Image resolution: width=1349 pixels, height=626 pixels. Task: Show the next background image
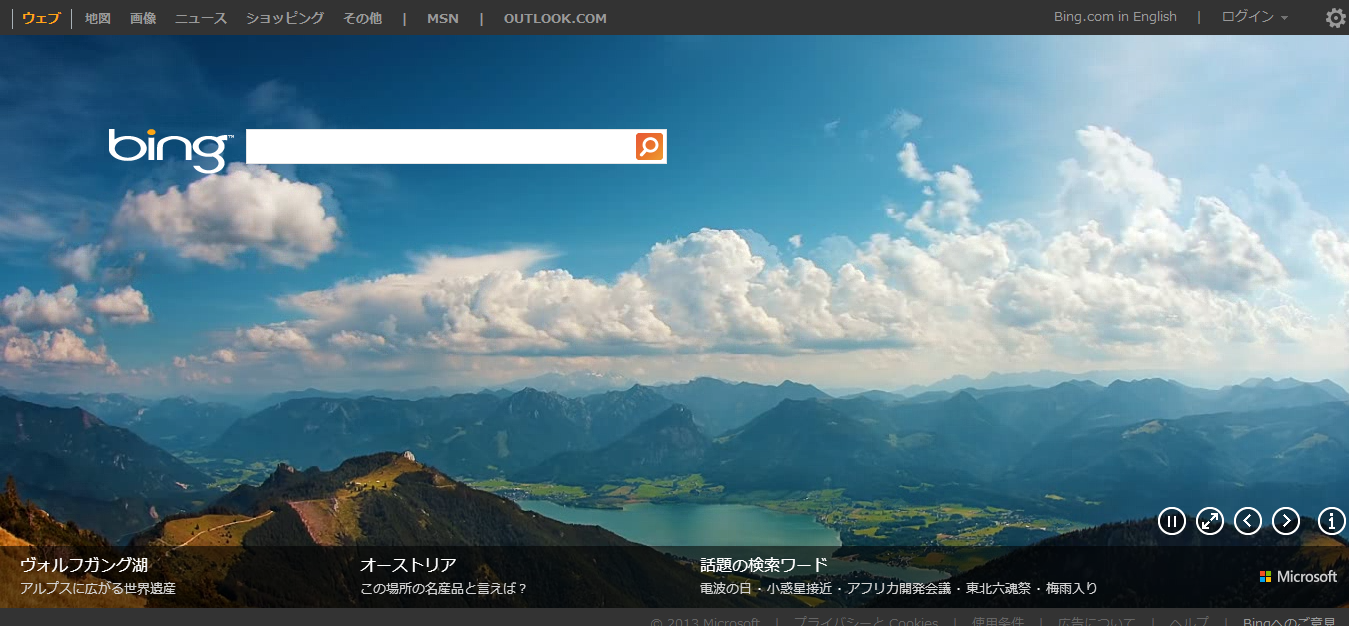[1285, 521]
